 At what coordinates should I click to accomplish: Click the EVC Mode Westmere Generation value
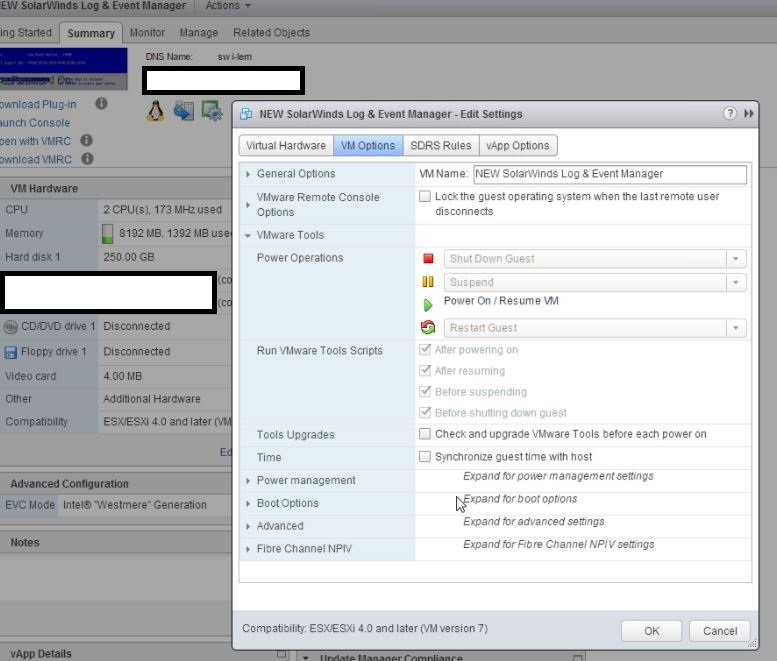coord(135,505)
